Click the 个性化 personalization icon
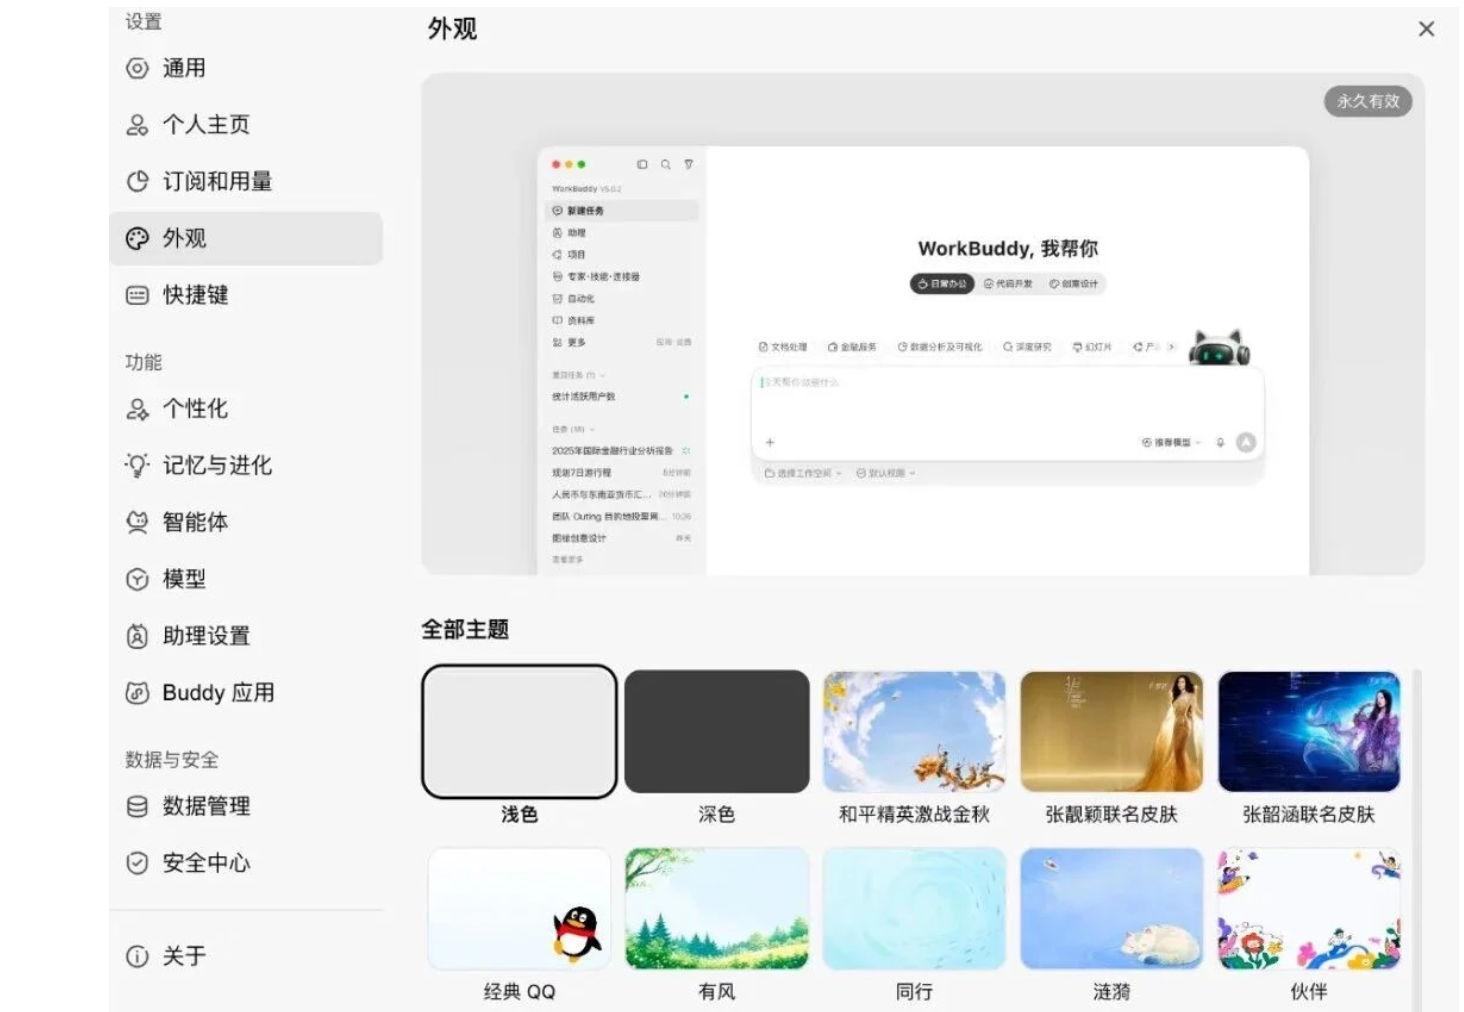This screenshot has height=1012, width=1464. click(137, 409)
